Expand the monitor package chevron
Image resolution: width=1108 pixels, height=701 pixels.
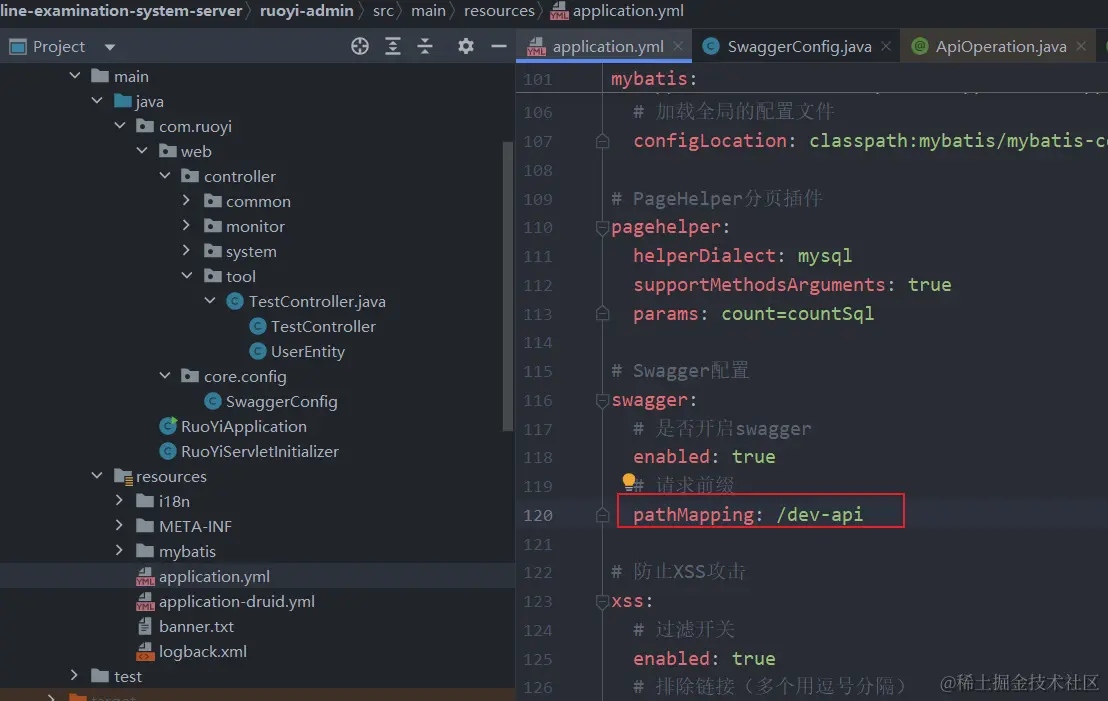[x=187, y=225]
